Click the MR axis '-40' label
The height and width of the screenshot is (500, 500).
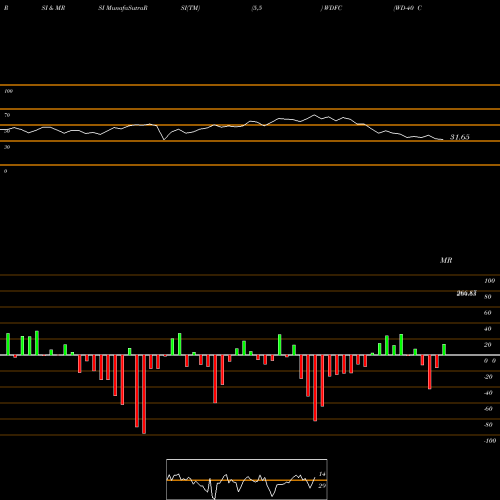click(x=488, y=393)
